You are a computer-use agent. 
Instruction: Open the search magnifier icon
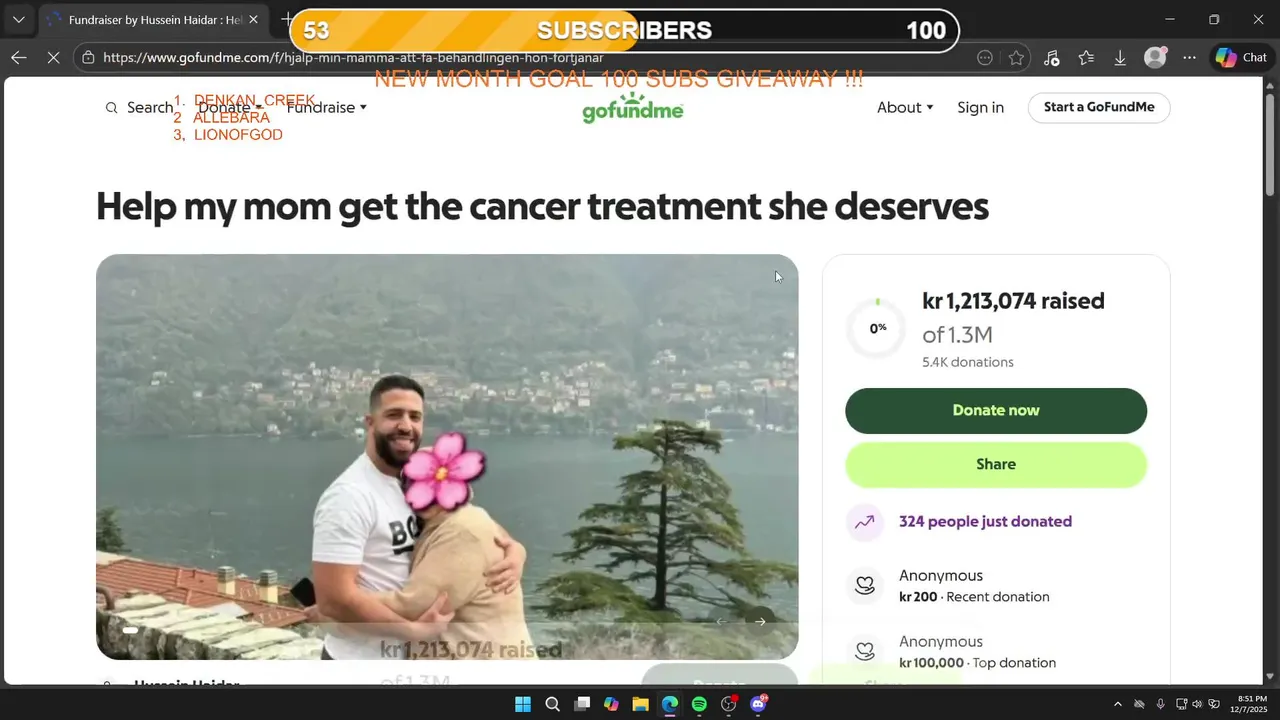112,108
